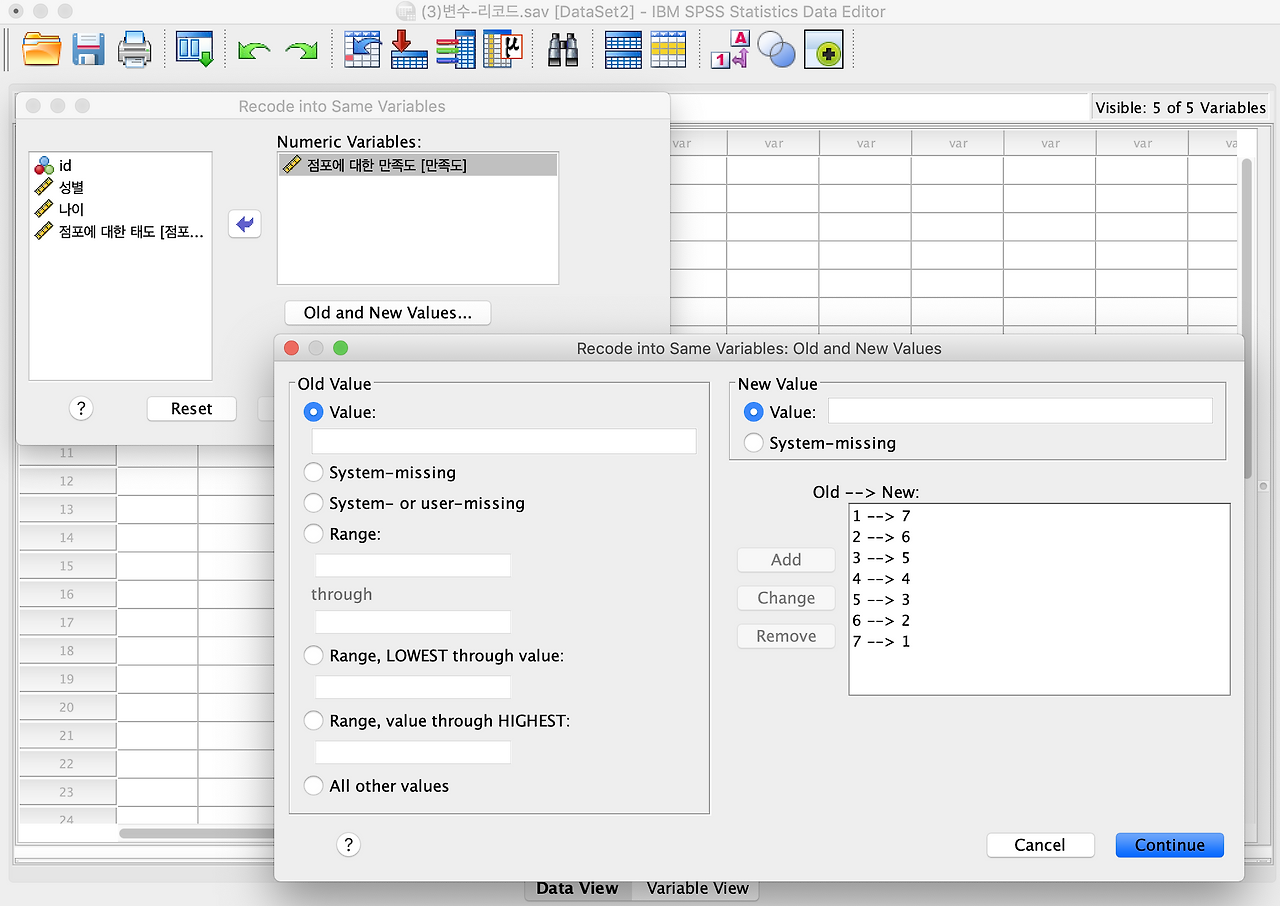Switch to the Variable View tab
This screenshot has height=906, width=1280.
(x=698, y=888)
